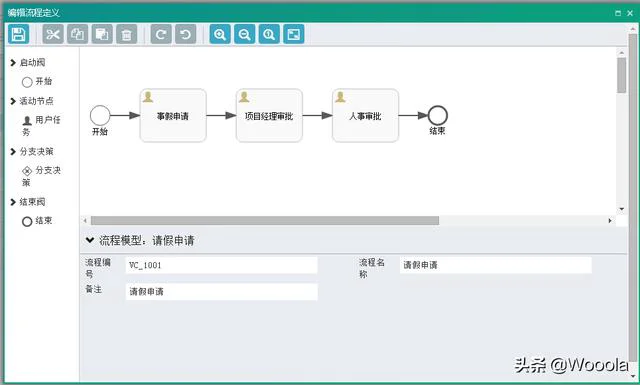This screenshot has height=385, width=640.
Task: Click the 结束 end circle on canvas
Action: coord(438,116)
